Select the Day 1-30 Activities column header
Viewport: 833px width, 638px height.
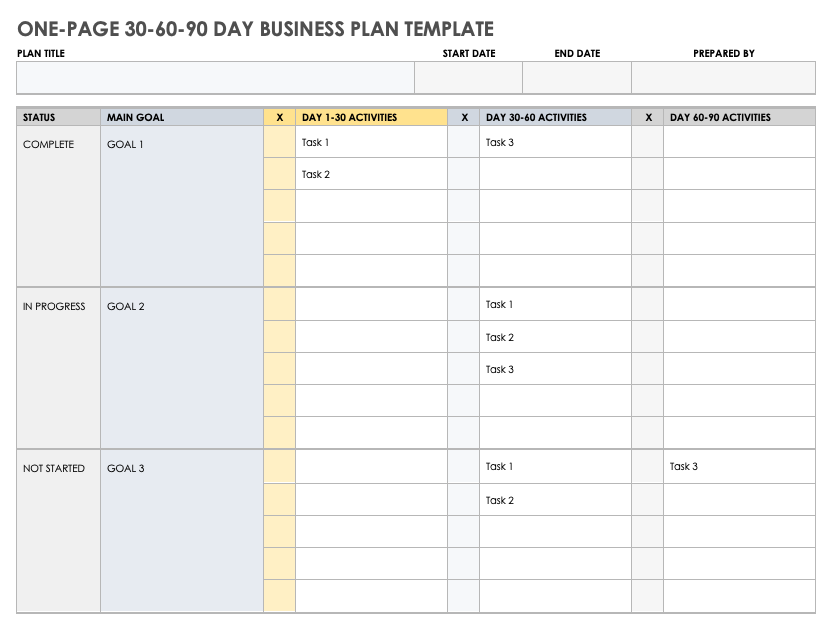(x=371, y=117)
